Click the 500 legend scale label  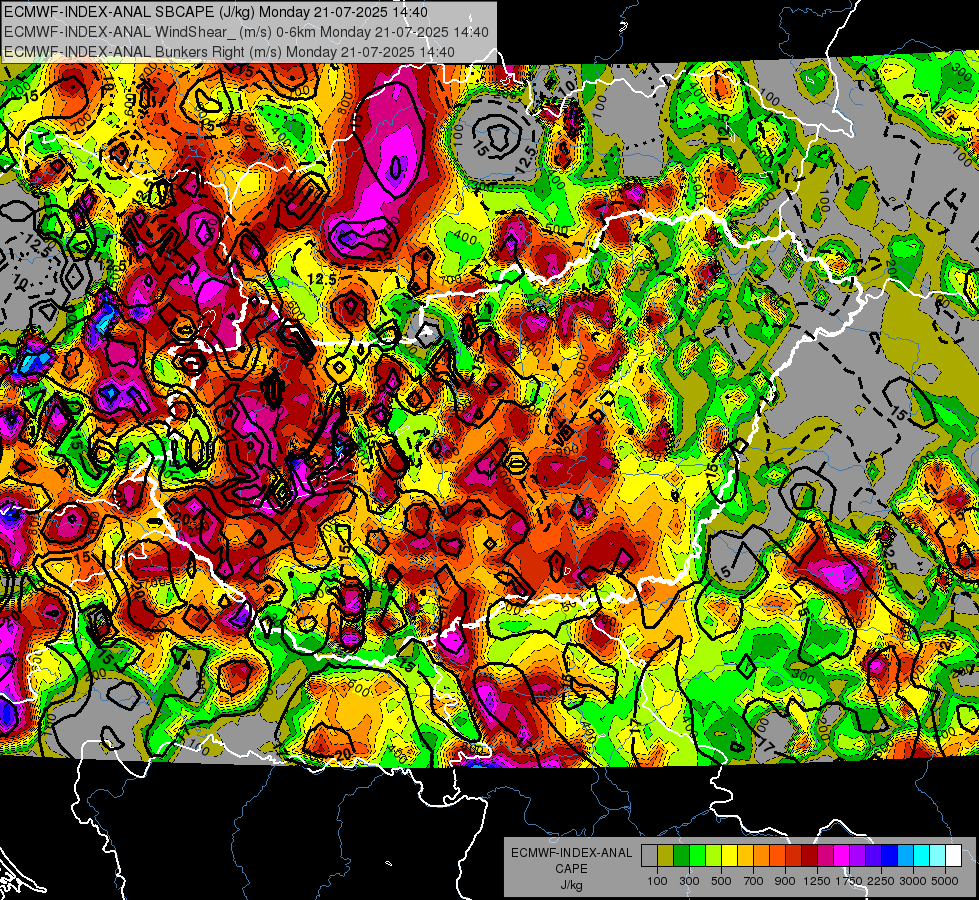721,881
